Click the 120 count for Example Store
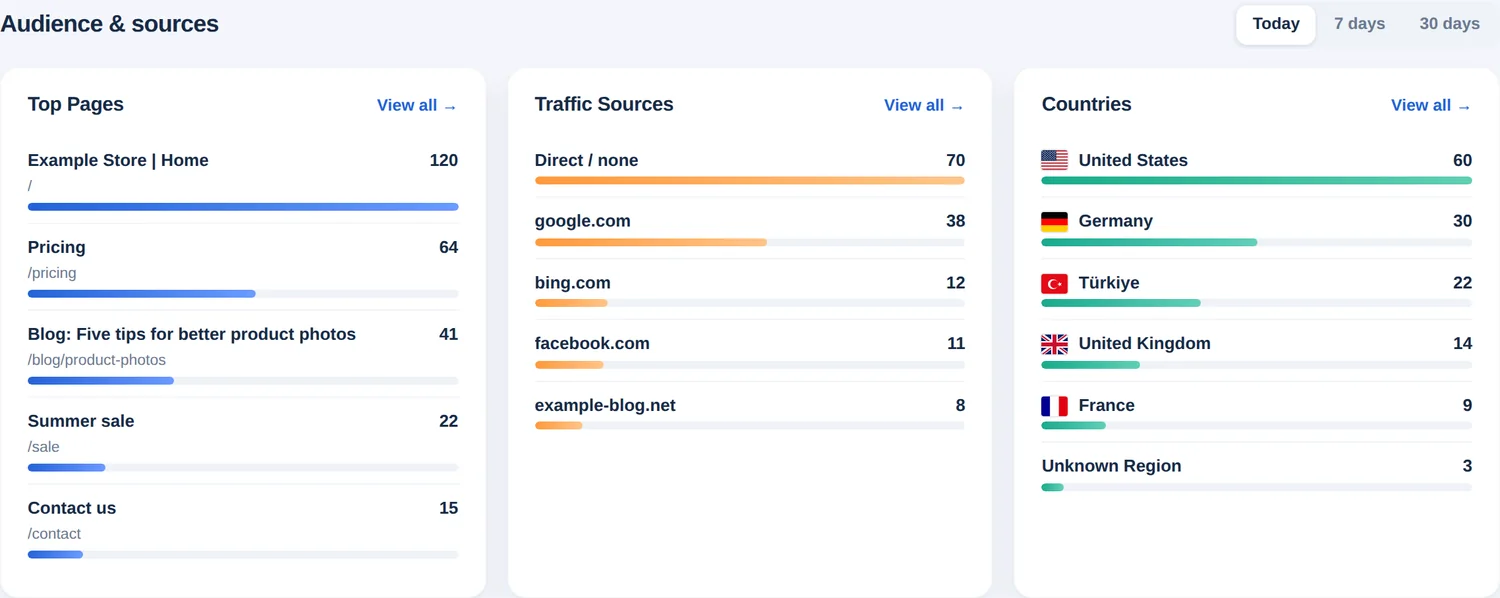 pos(444,160)
